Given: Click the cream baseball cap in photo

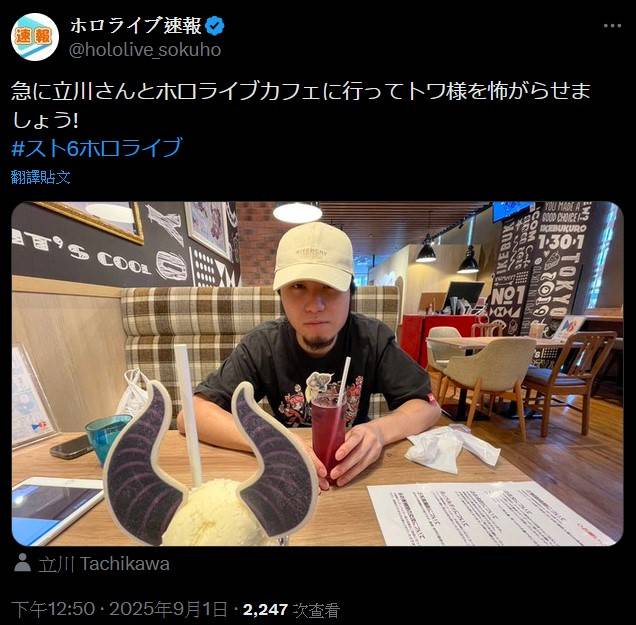Looking at the screenshot, I should coord(313,256).
